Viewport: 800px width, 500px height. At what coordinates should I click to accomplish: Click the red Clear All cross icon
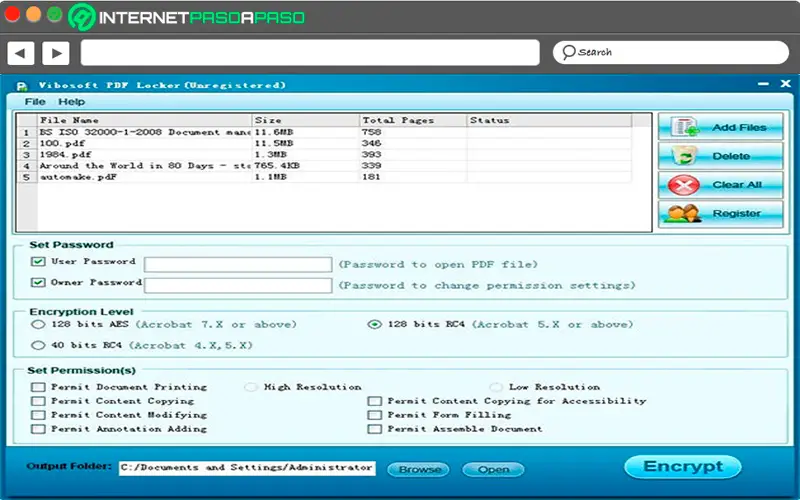[x=684, y=185]
